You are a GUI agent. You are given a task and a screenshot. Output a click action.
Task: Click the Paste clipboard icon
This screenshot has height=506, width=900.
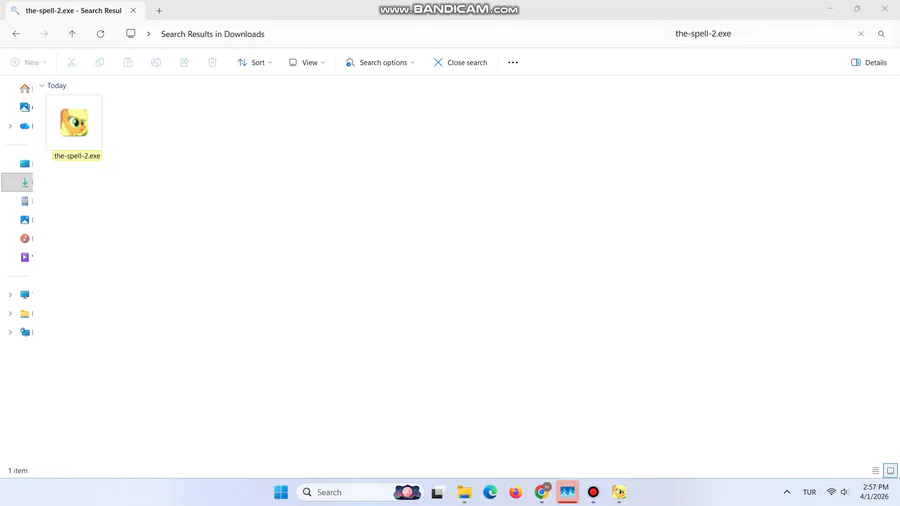click(x=128, y=63)
